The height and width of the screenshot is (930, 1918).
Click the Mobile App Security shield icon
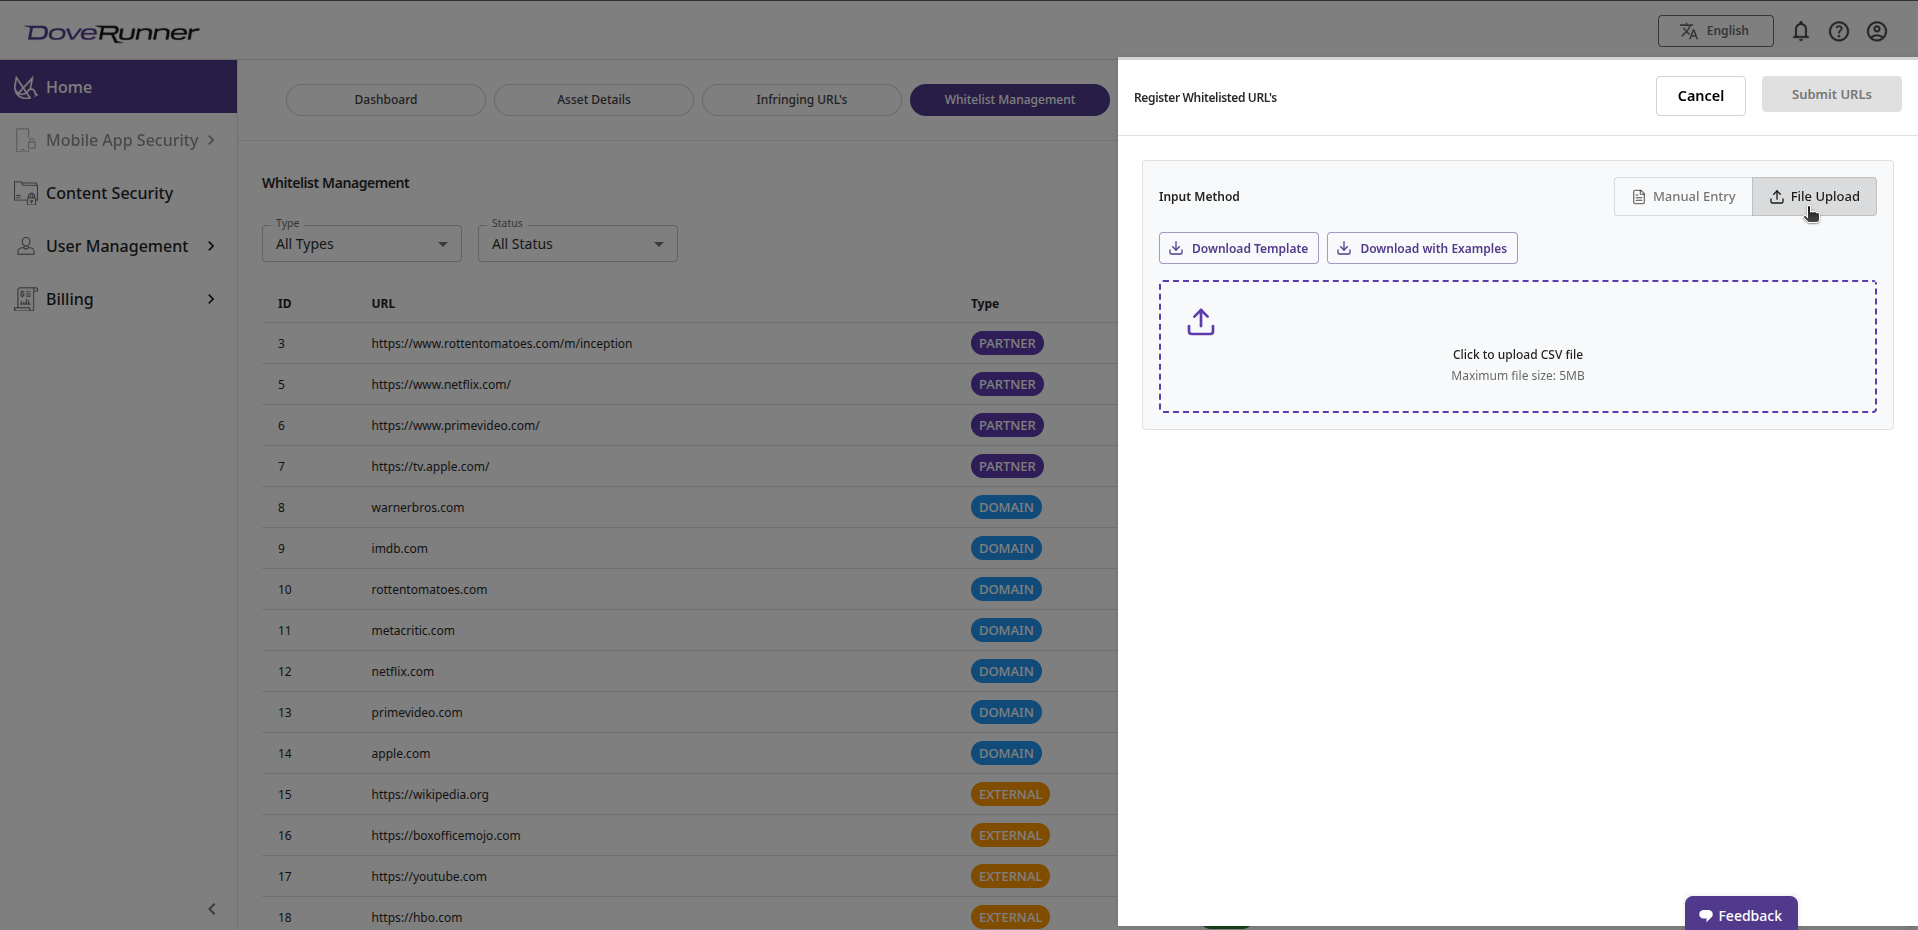25,140
